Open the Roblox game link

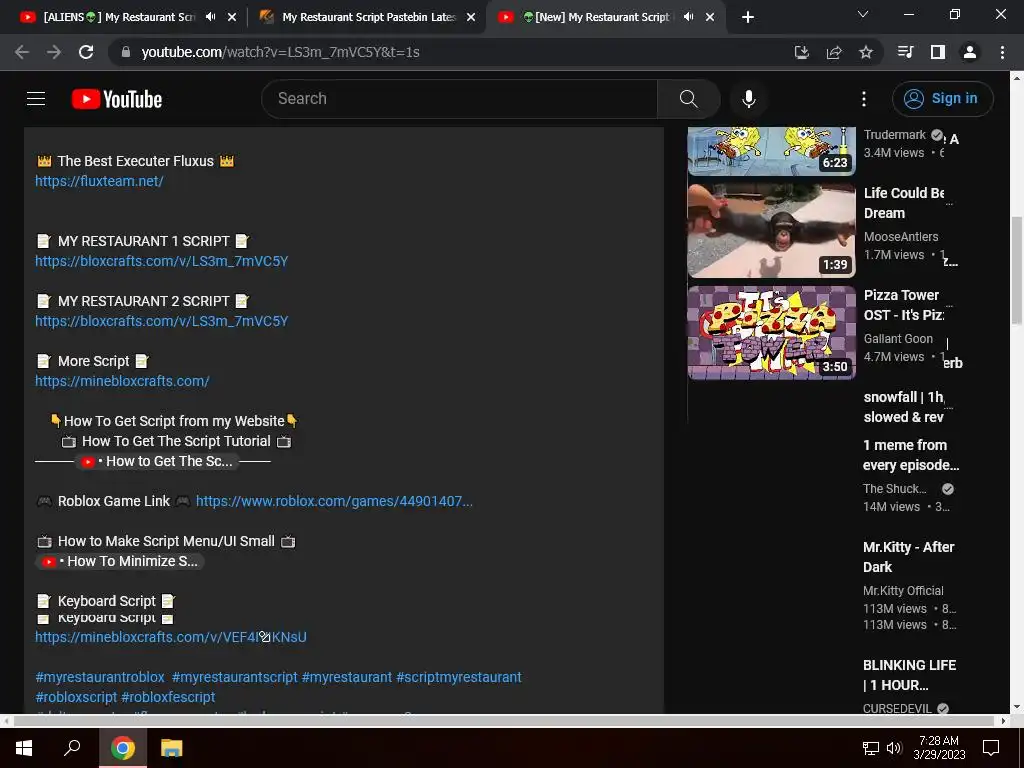coord(334,501)
